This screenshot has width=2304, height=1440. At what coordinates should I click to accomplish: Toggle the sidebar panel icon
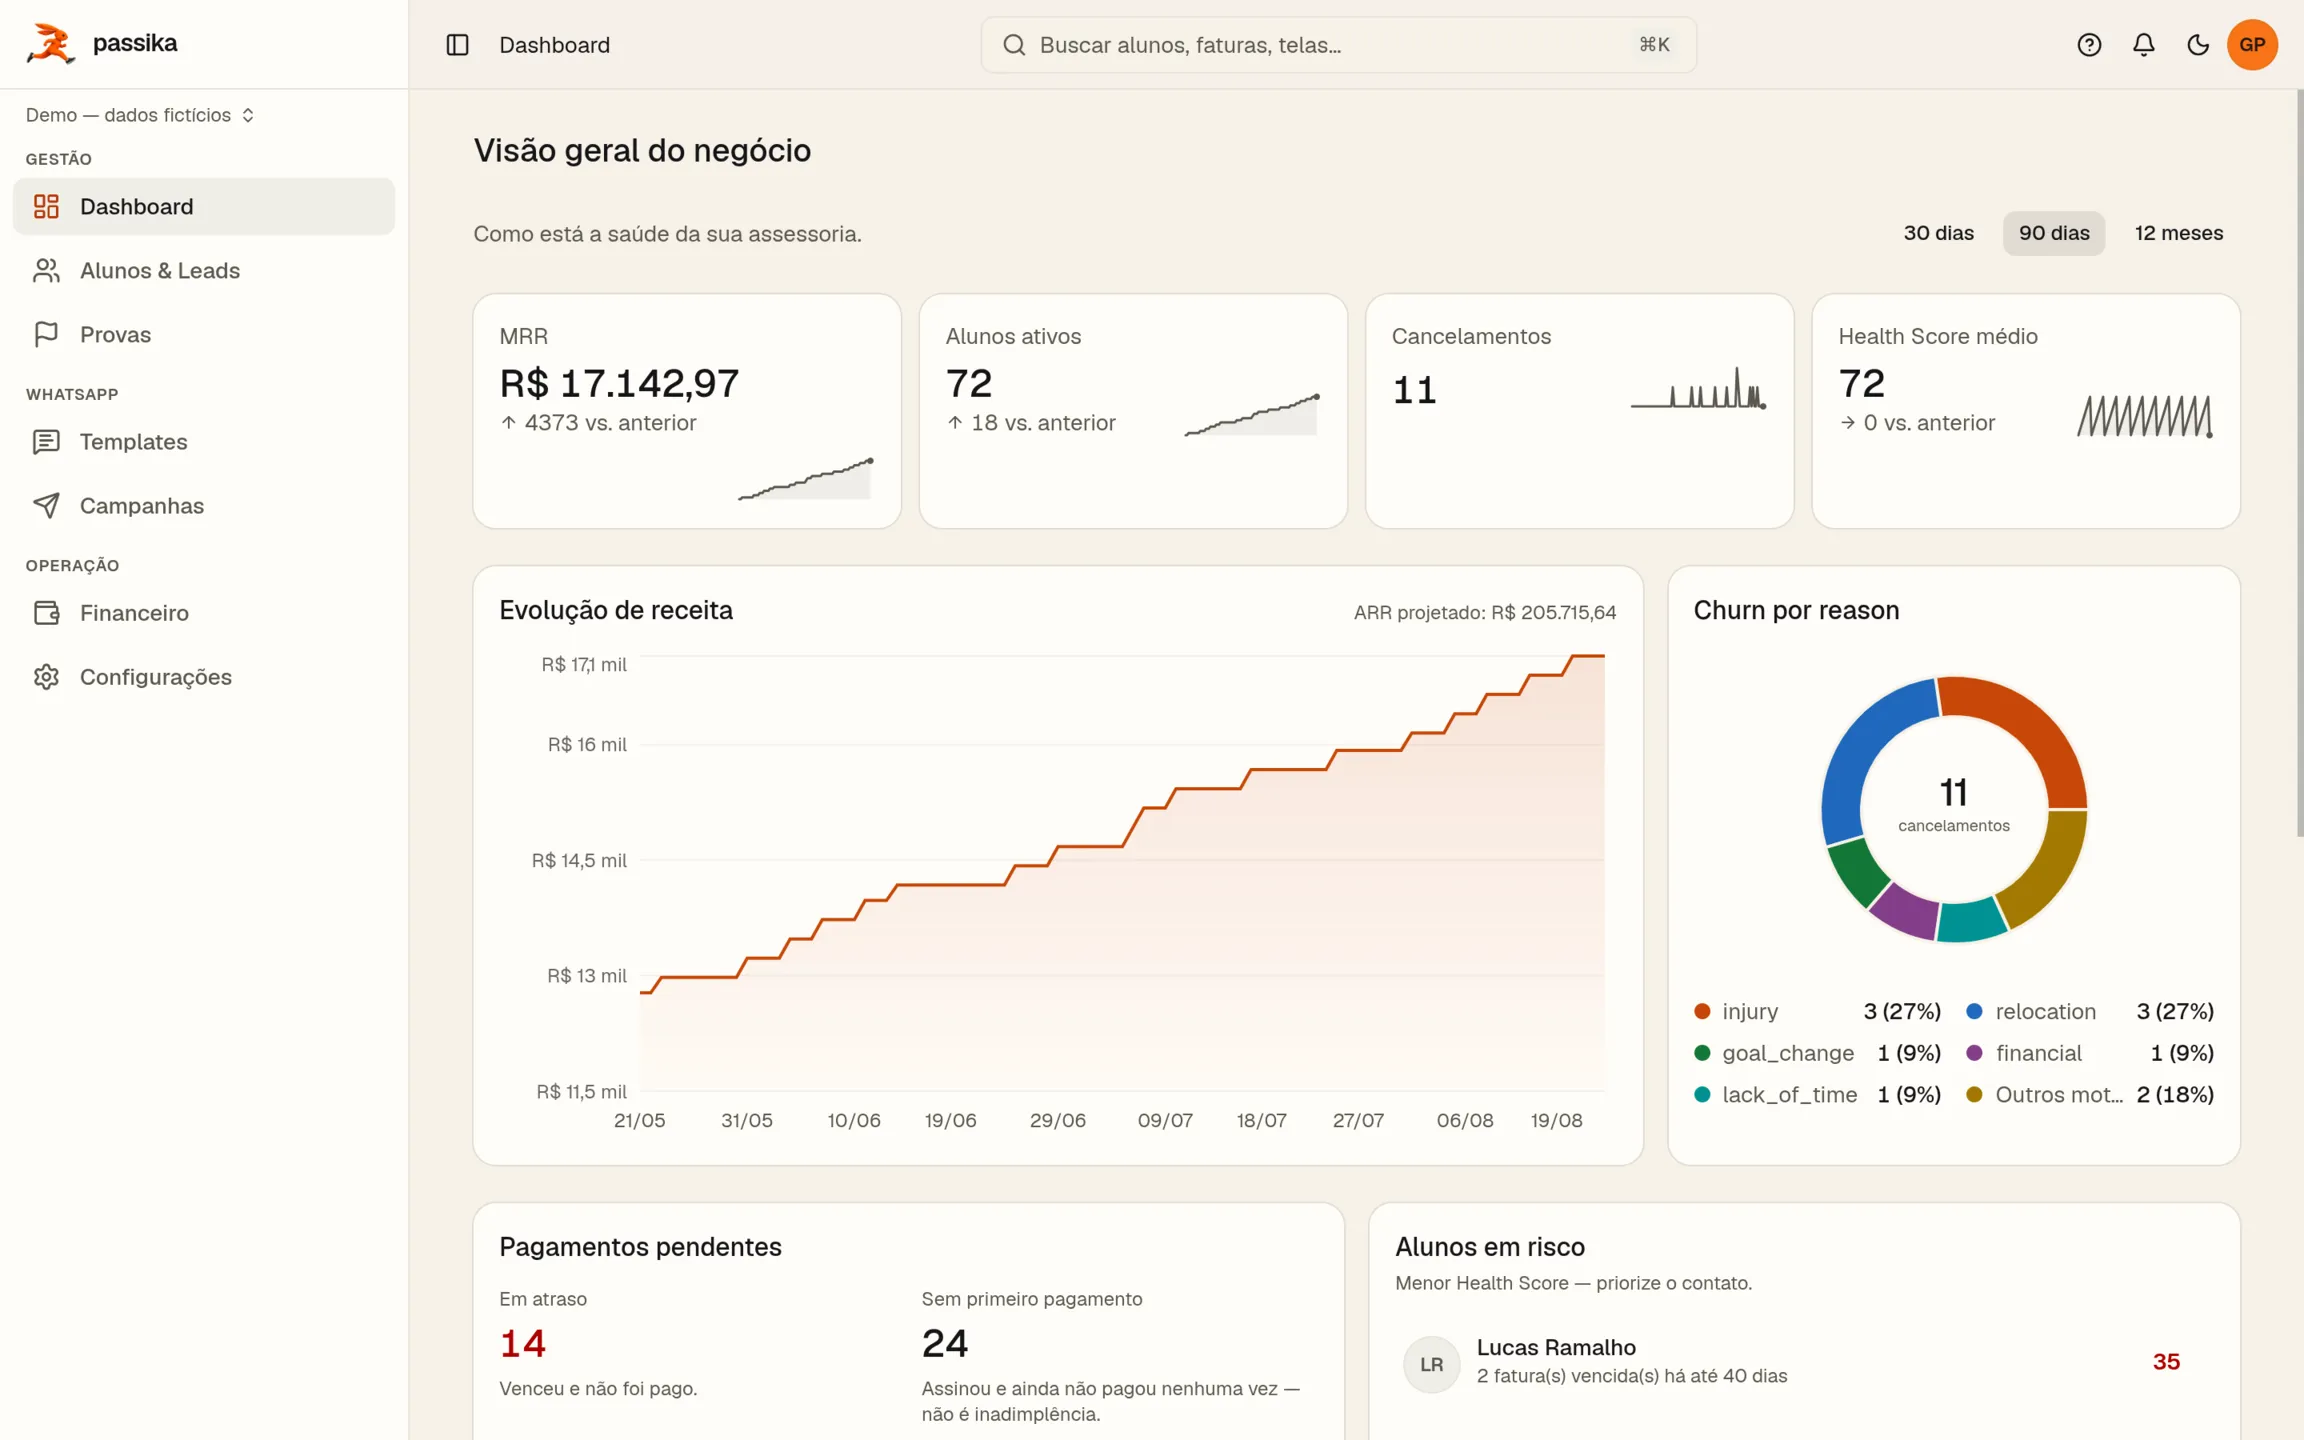tap(457, 45)
